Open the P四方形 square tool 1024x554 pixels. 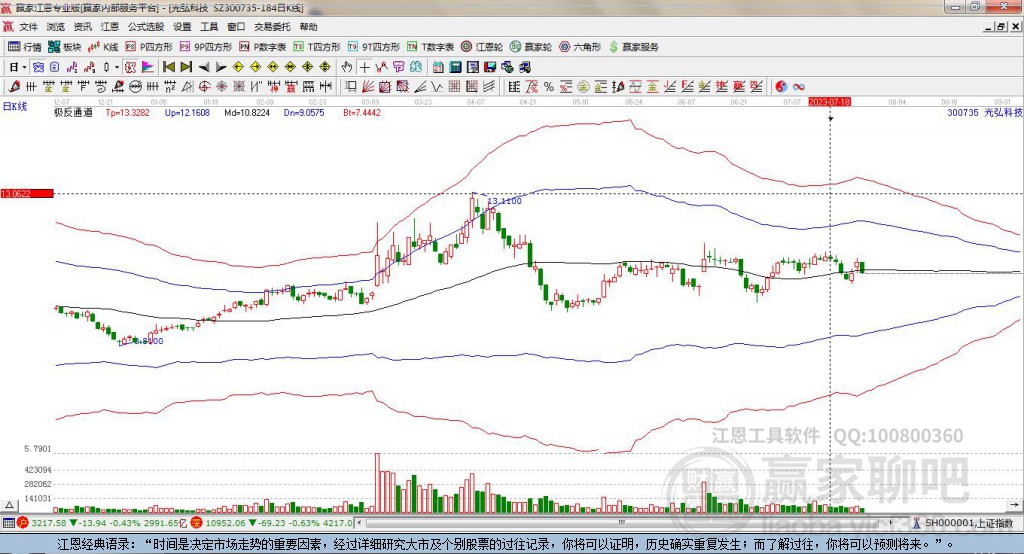pos(150,47)
